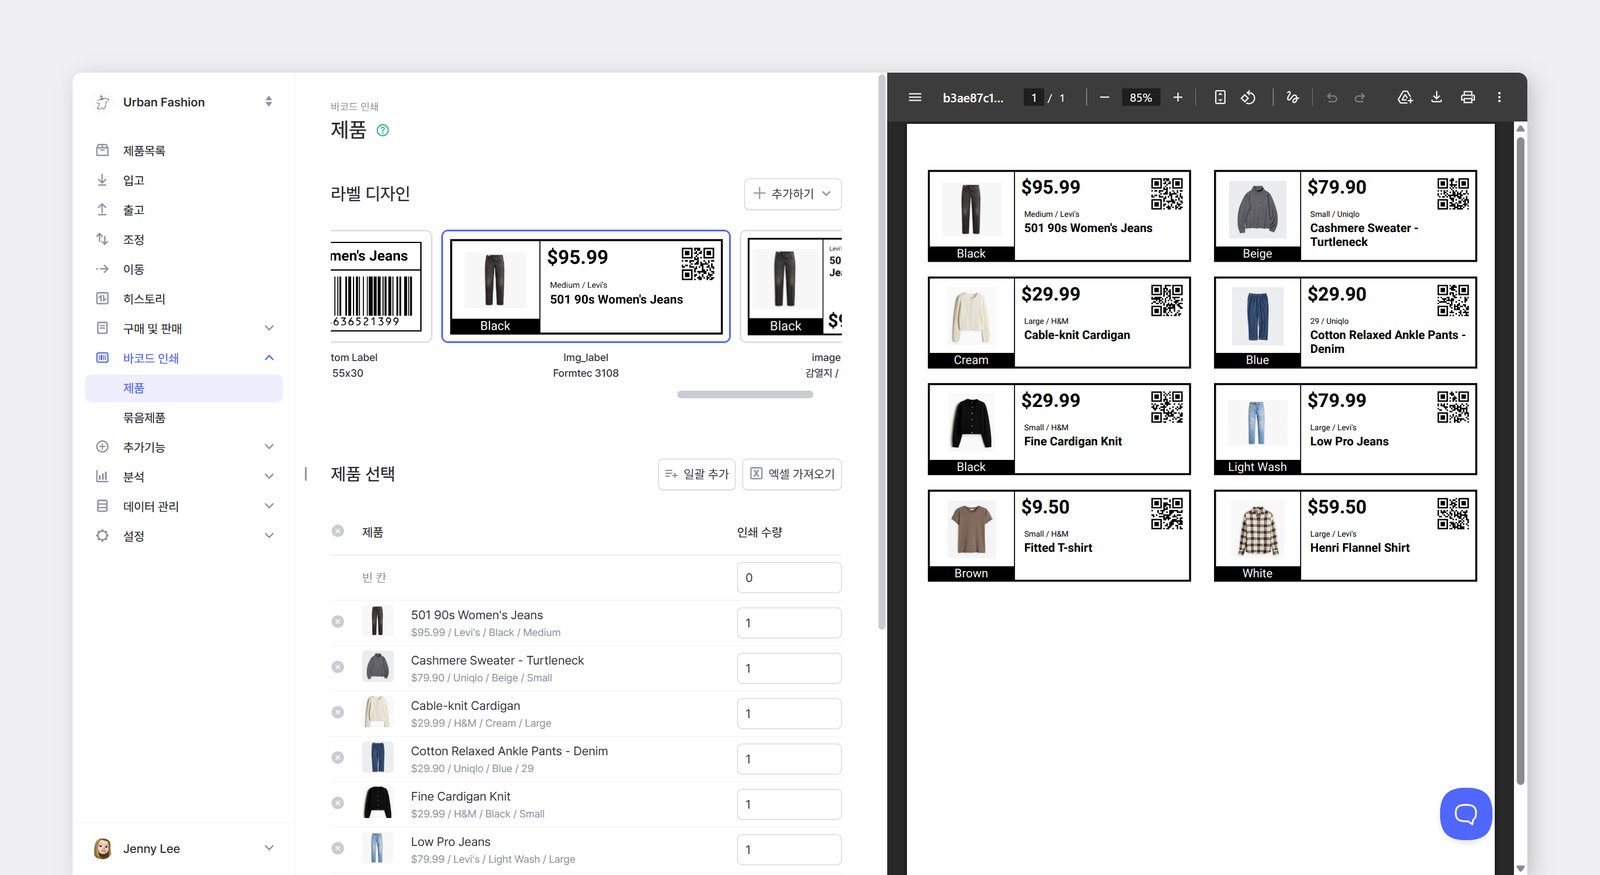Image resolution: width=1600 pixels, height=875 pixels.
Task: Edit print quantity for Cotton Relaxed Ankle Pants
Action: point(789,759)
